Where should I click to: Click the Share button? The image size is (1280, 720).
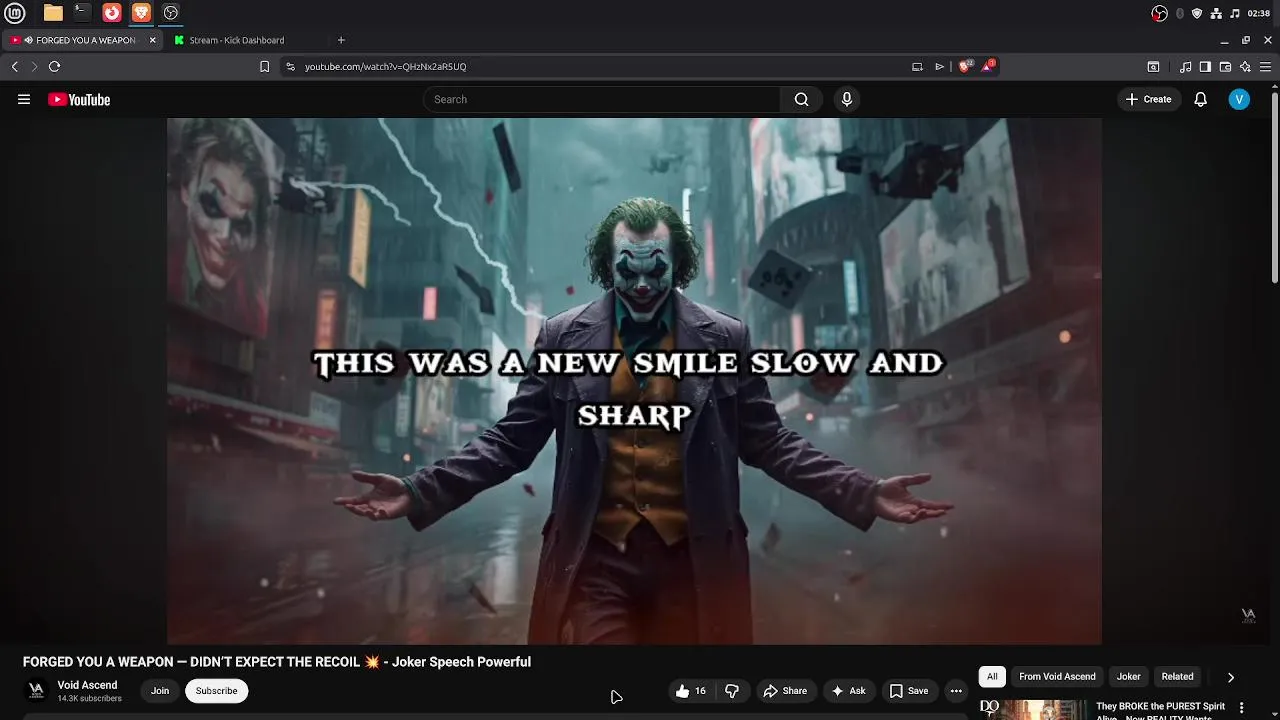point(785,691)
